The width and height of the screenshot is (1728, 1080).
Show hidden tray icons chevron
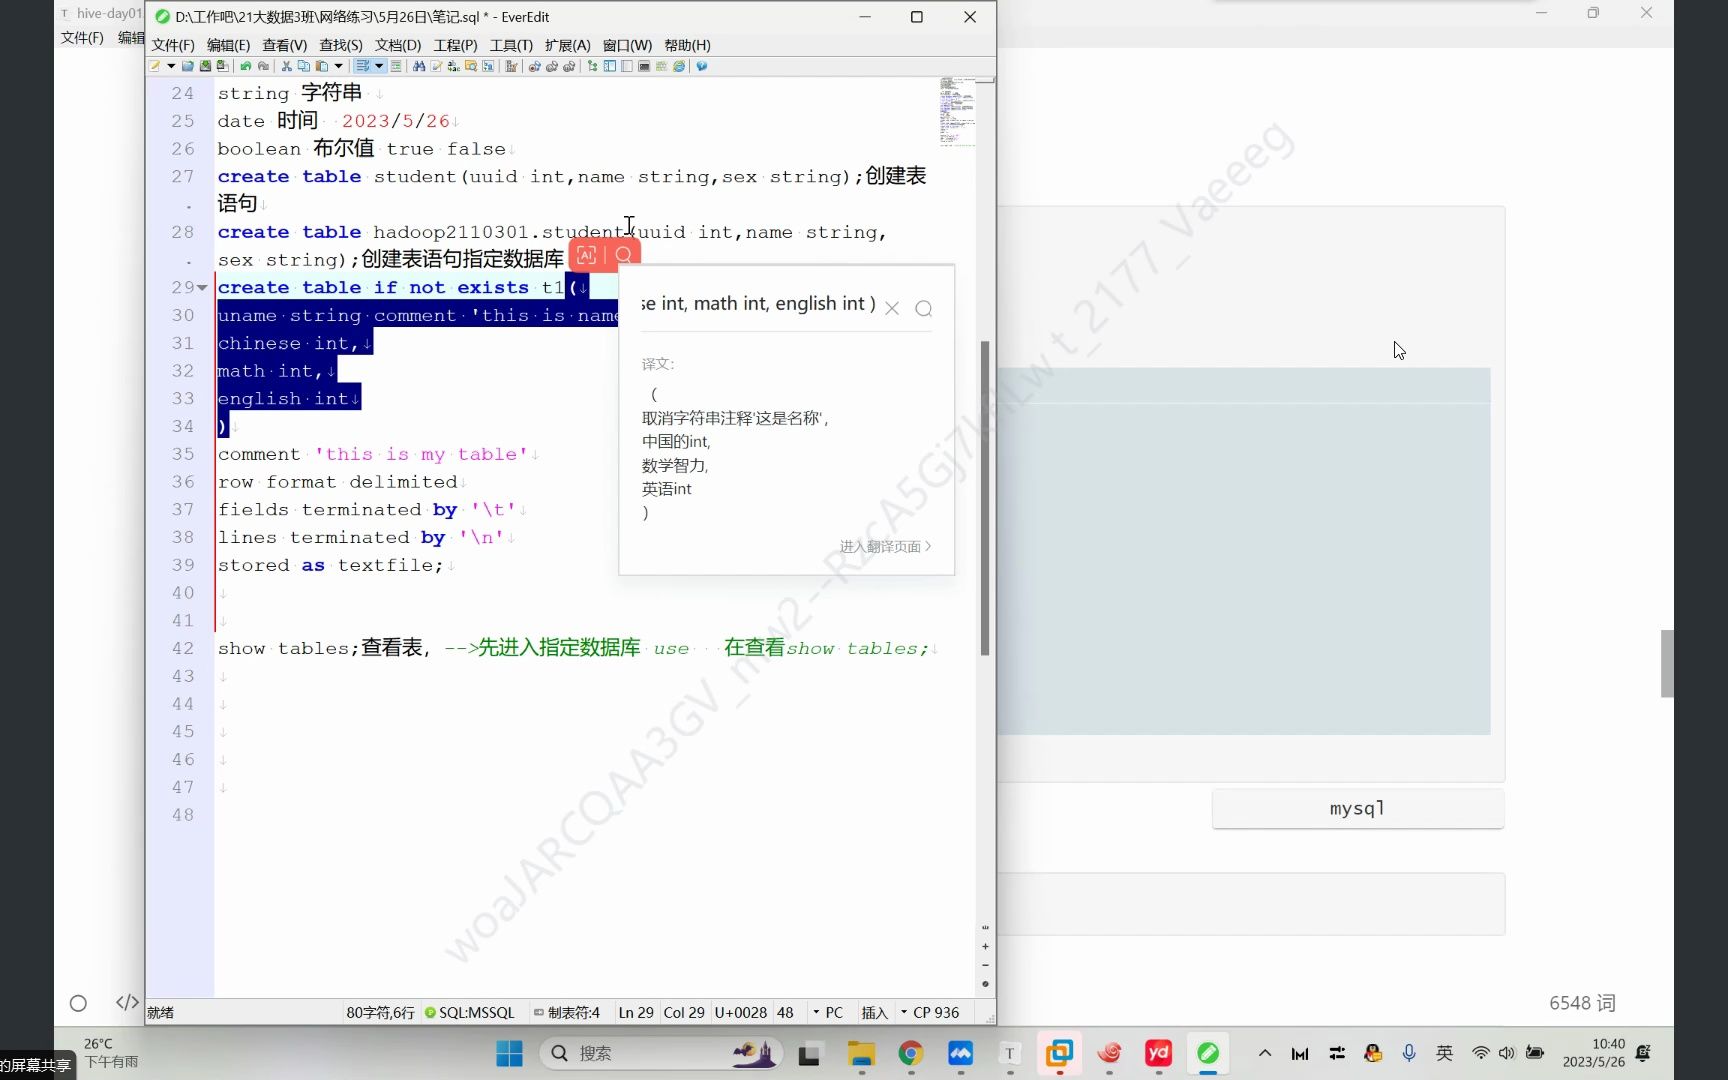click(x=1265, y=1053)
